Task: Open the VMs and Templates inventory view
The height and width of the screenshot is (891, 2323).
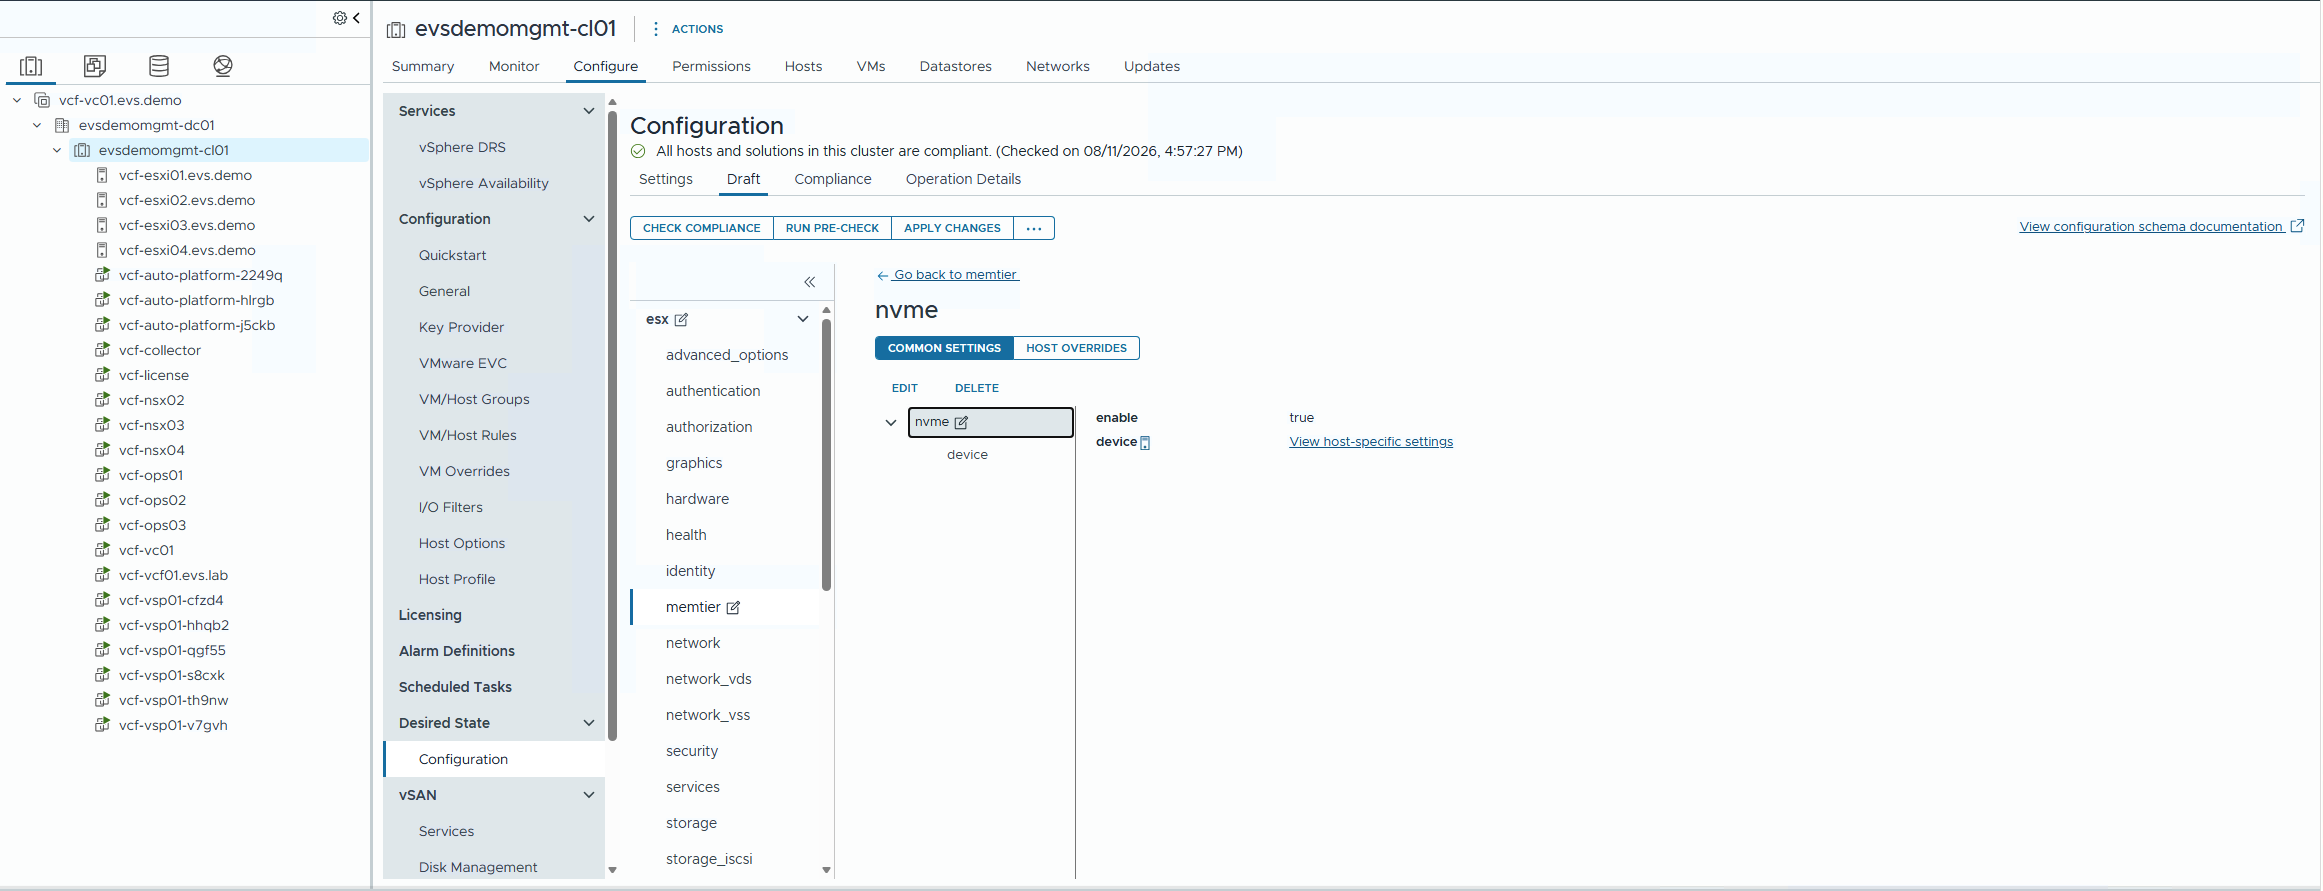Action: [x=95, y=66]
